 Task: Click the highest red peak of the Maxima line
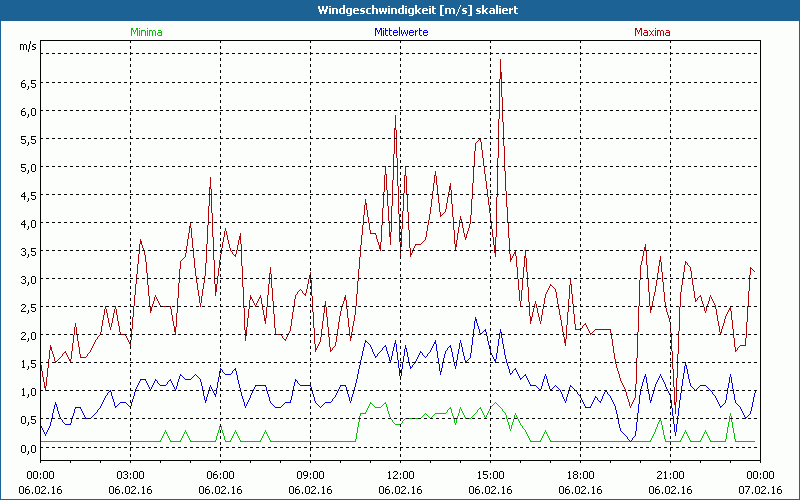[500, 60]
